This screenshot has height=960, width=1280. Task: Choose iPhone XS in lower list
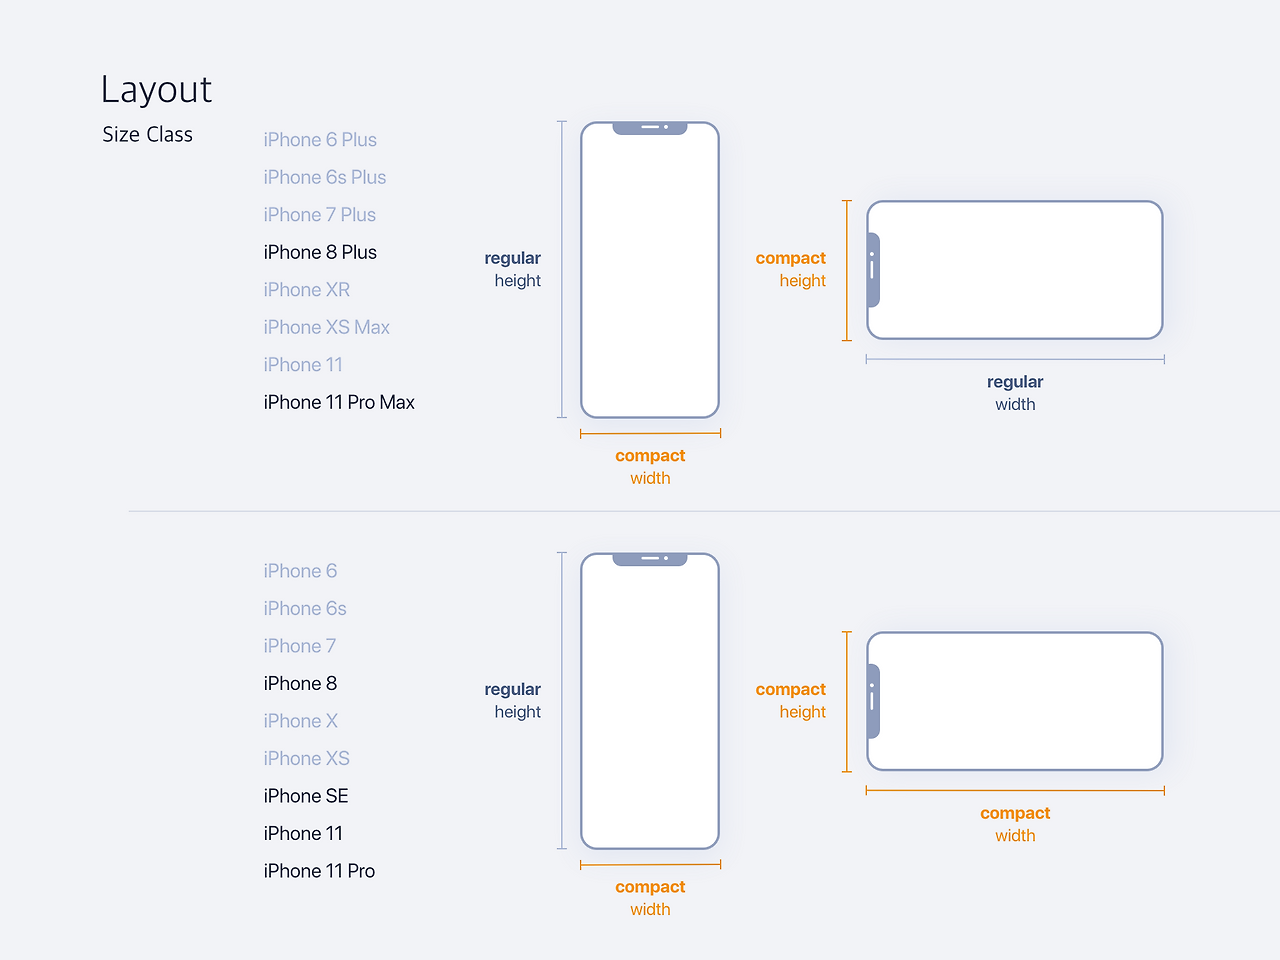point(306,758)
